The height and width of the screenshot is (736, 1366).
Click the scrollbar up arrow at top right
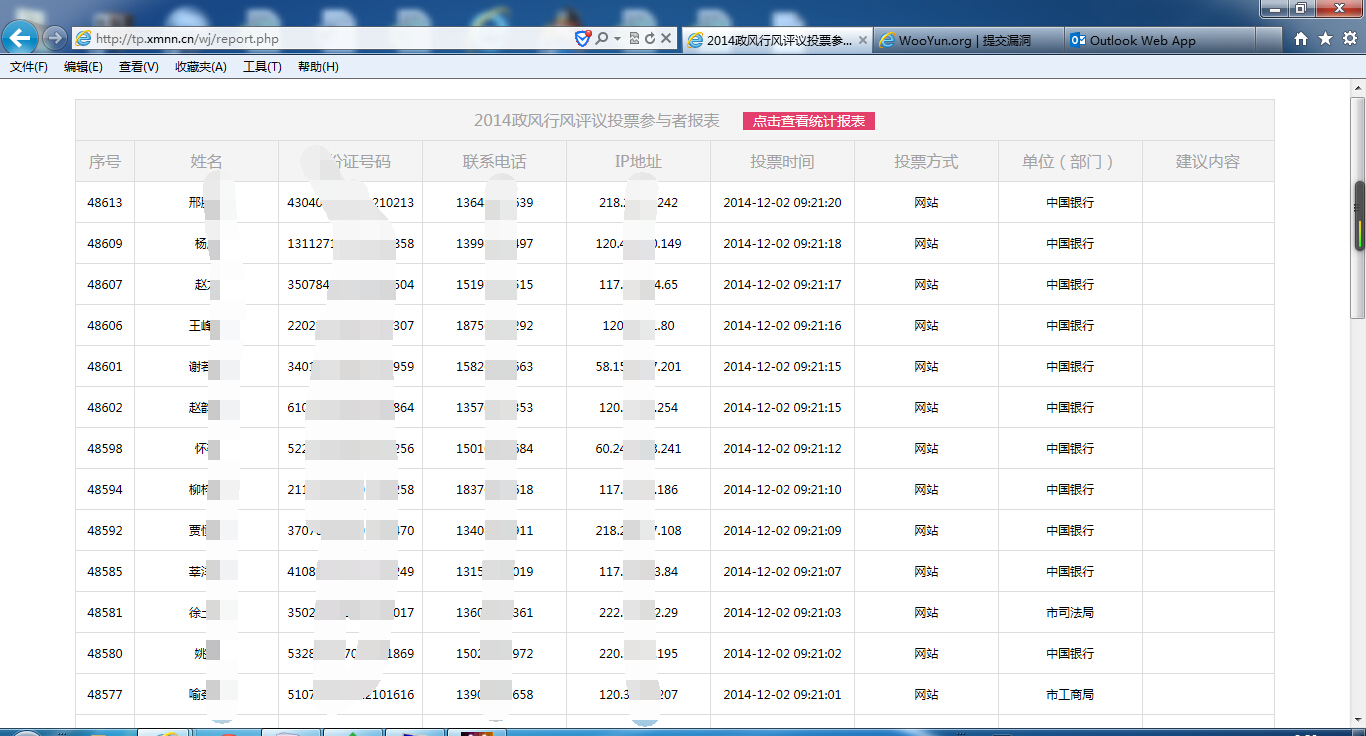pyautogui.click(x=1358, y=88)
